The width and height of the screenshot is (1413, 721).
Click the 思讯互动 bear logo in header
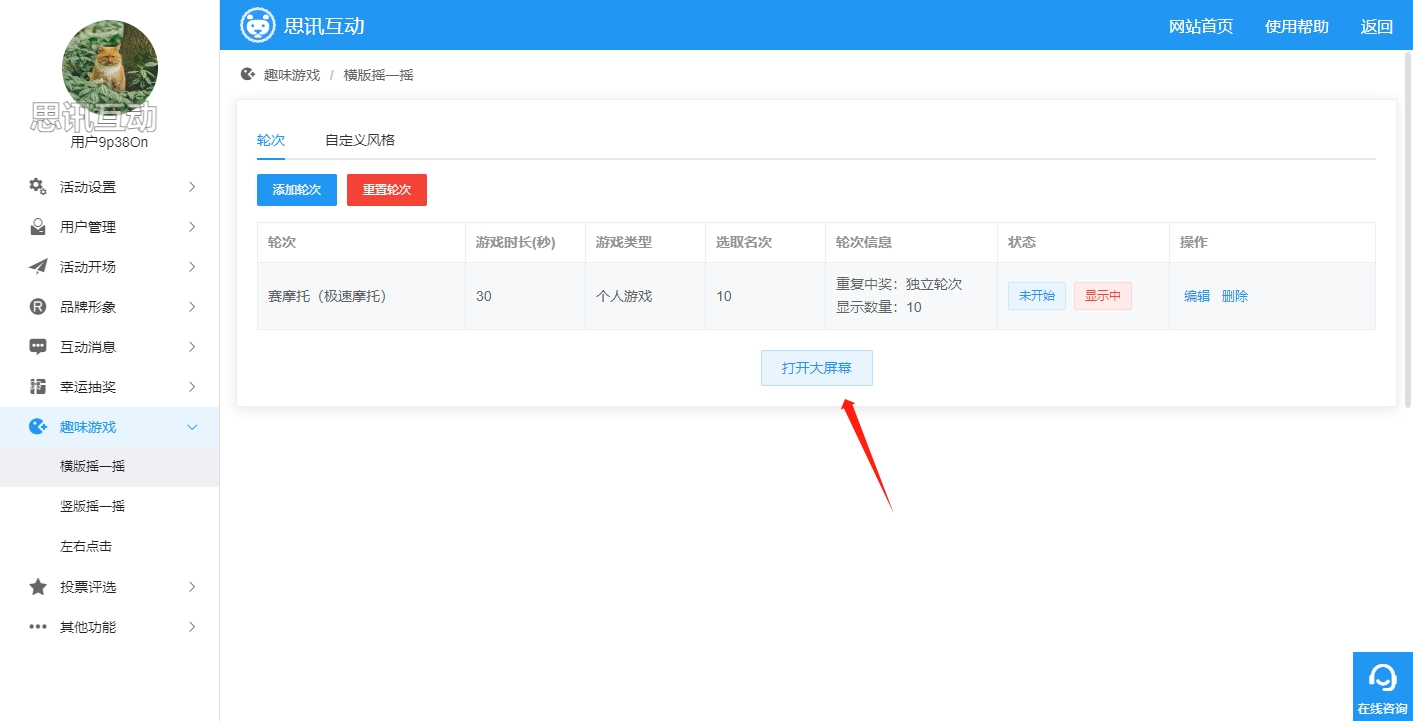point(258,25)
